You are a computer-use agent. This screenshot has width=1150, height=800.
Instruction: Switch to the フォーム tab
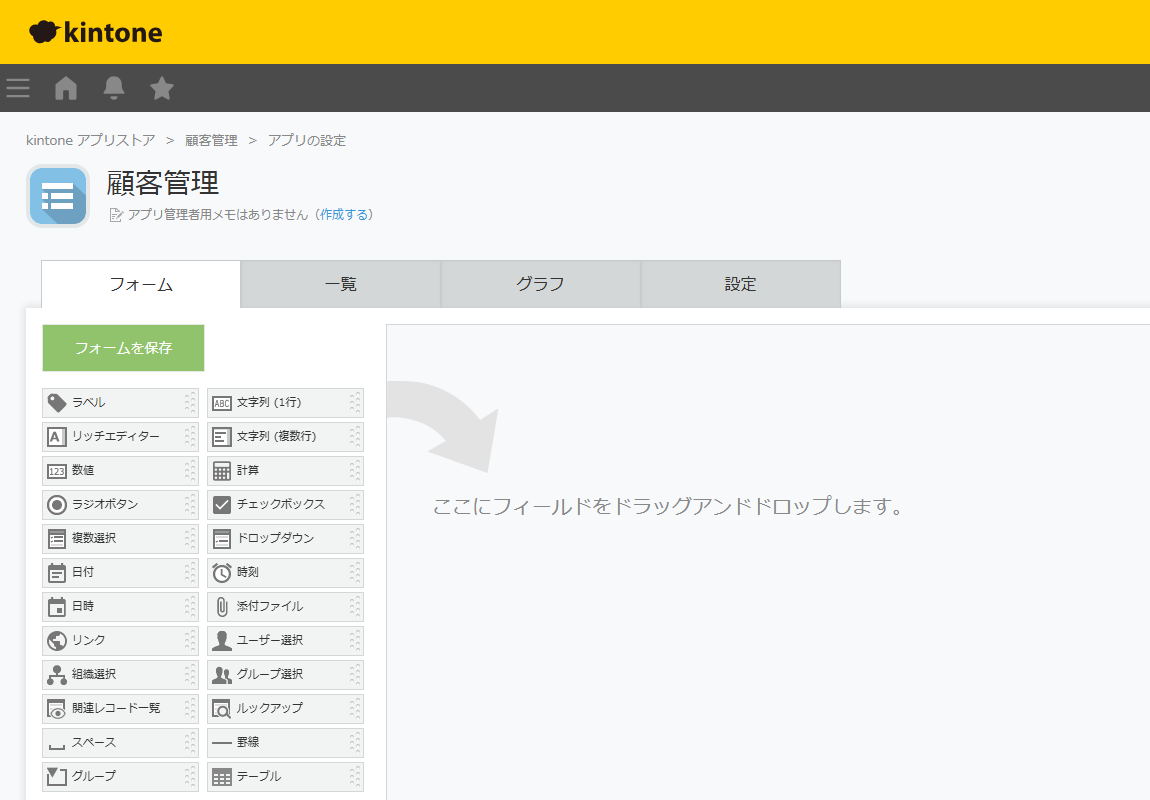coord(141,285)
